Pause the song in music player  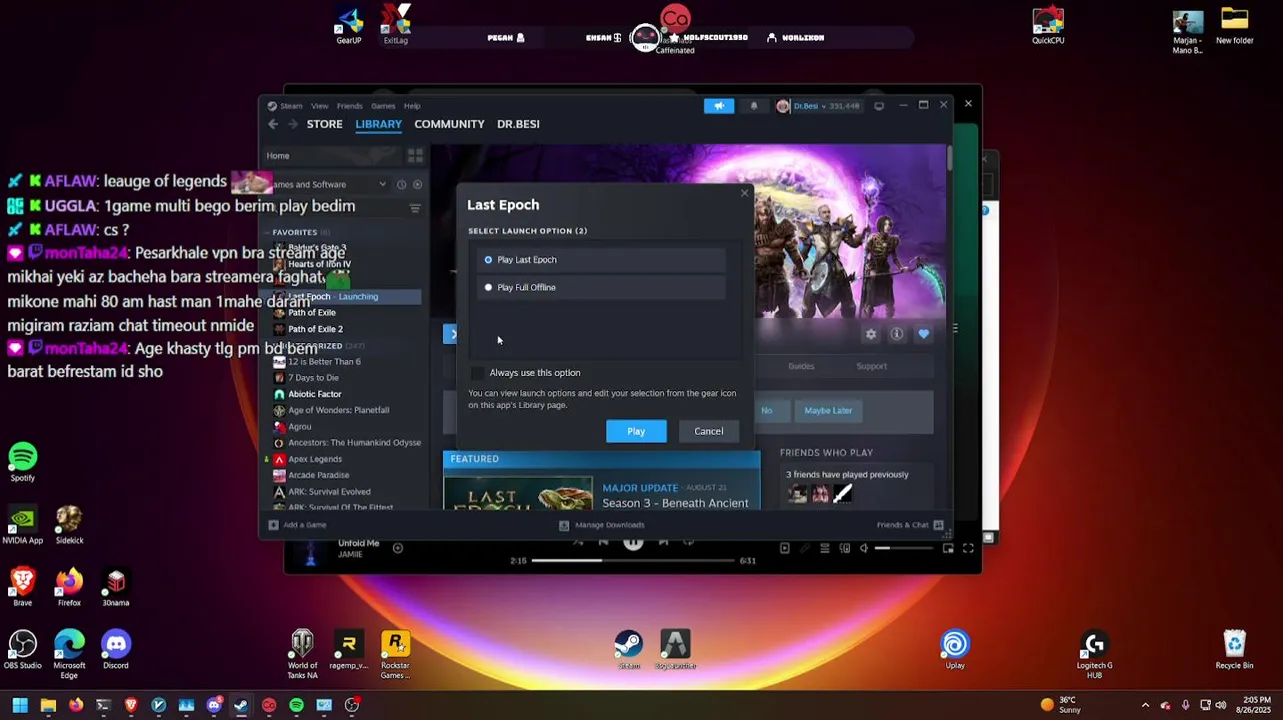coord(633,543)
